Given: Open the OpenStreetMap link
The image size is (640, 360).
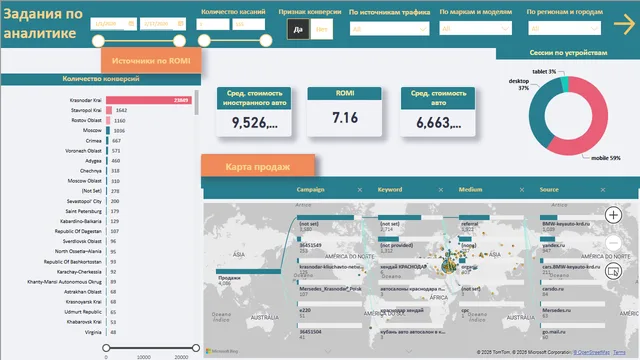Looking at the screenshot, I should [x=591, y=352].
